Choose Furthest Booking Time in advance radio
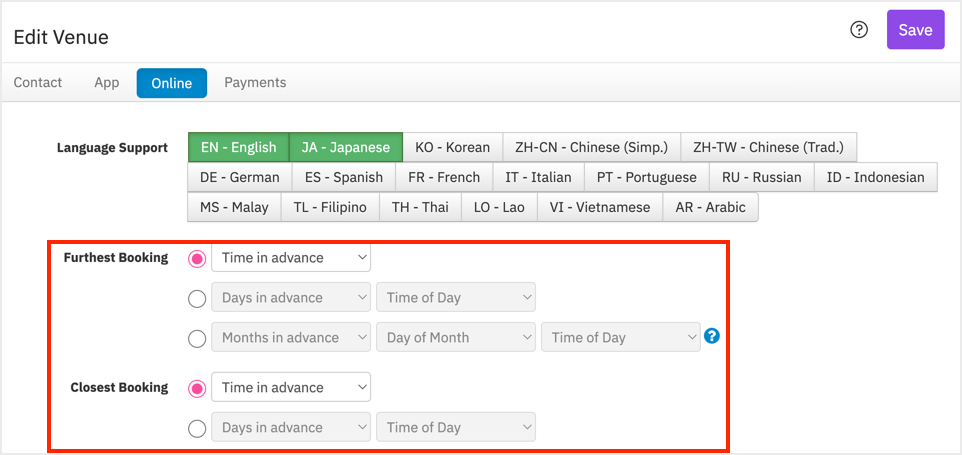 (197, 259)
